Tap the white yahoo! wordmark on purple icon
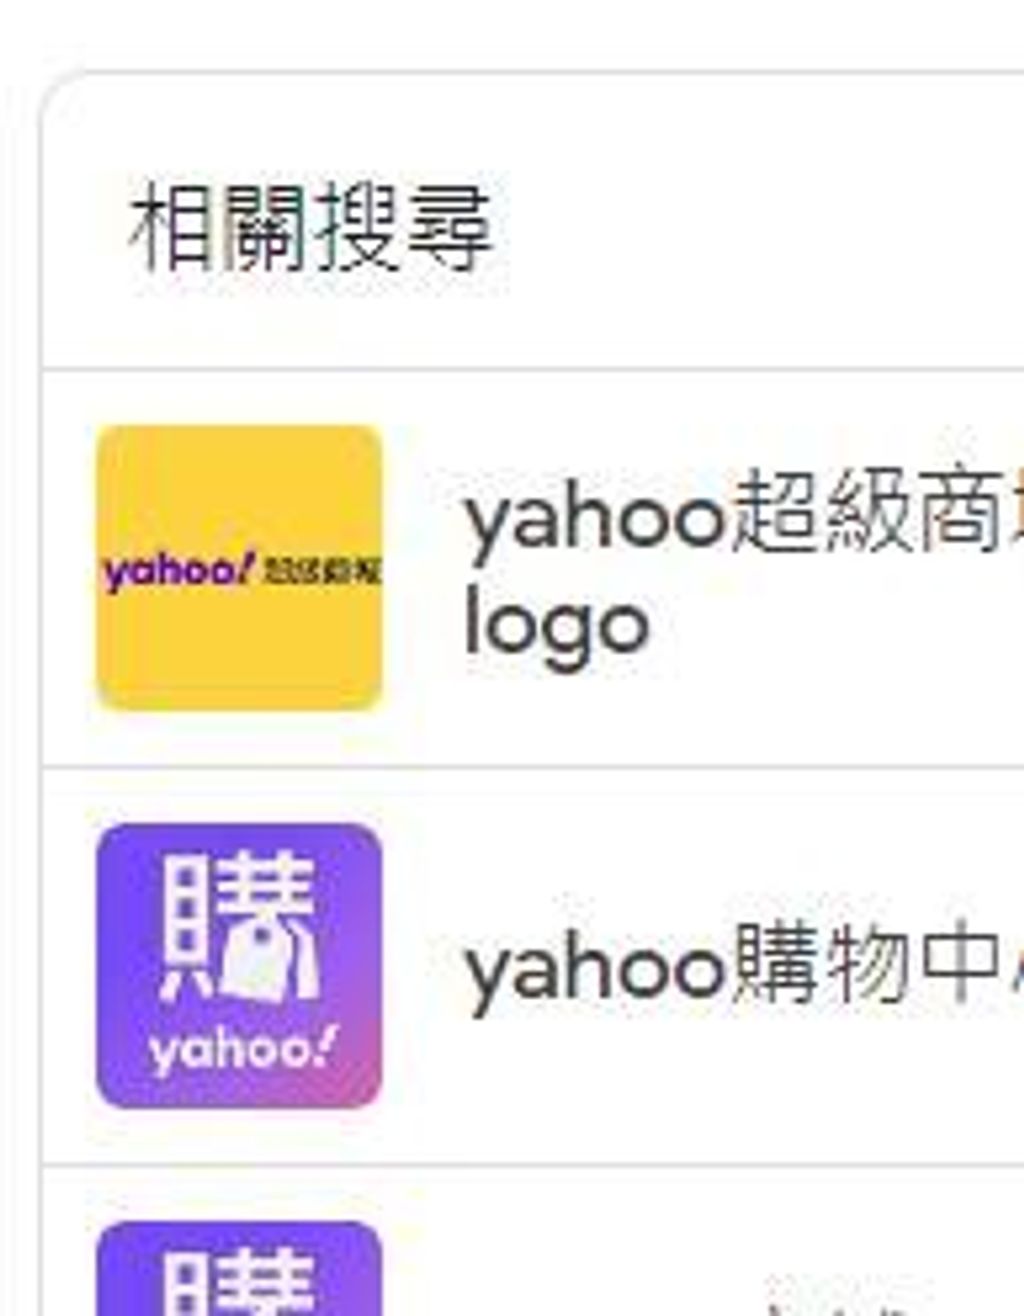 [243, 1051]
